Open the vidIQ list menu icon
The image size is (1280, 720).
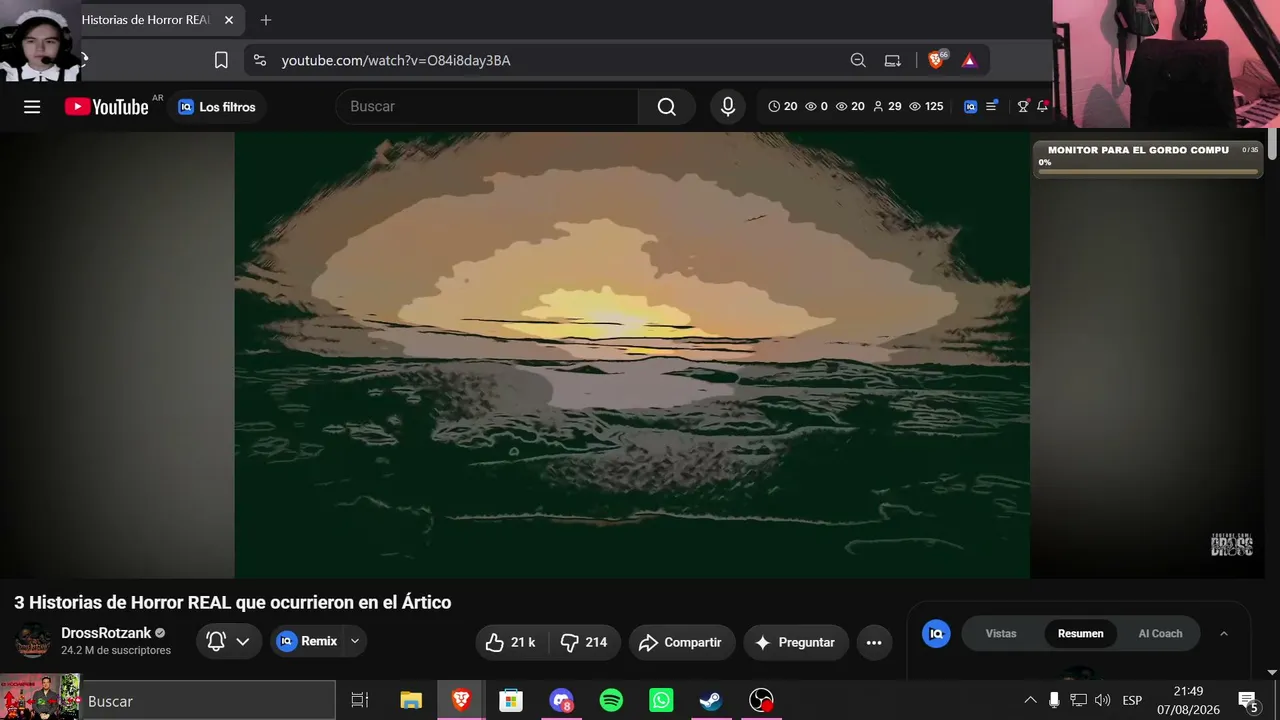(991, 106)
